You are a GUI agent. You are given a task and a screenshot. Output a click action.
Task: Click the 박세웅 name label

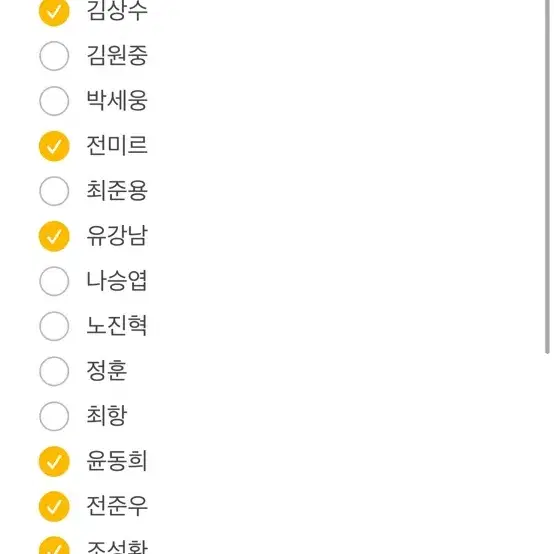pyautogui.click(x=117, y=101)
